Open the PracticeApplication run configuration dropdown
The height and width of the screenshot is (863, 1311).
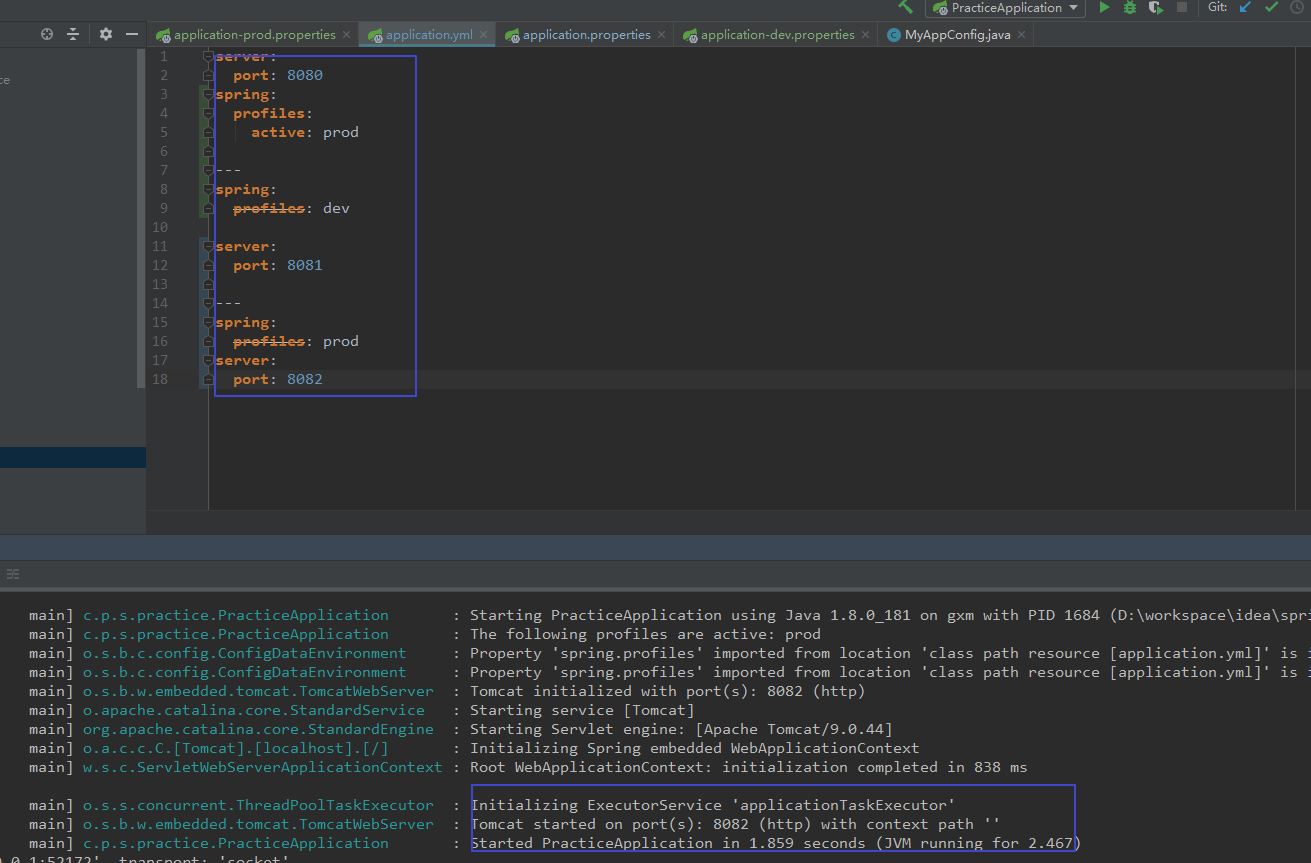point(1006,7)
